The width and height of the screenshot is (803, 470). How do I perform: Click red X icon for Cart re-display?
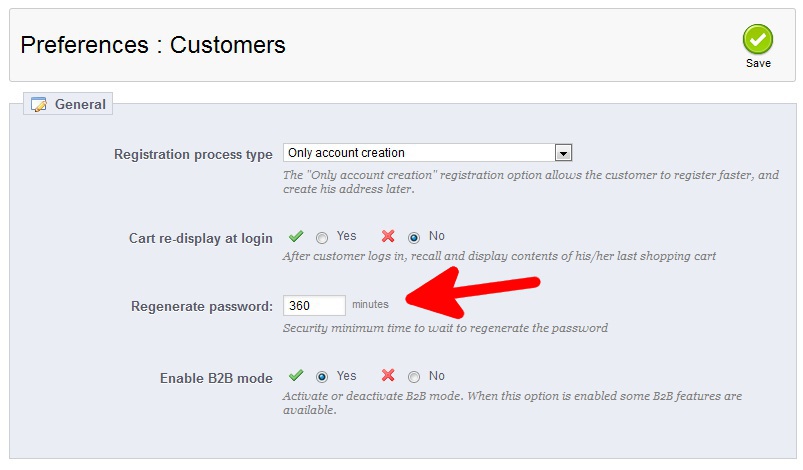coord(388,237)
